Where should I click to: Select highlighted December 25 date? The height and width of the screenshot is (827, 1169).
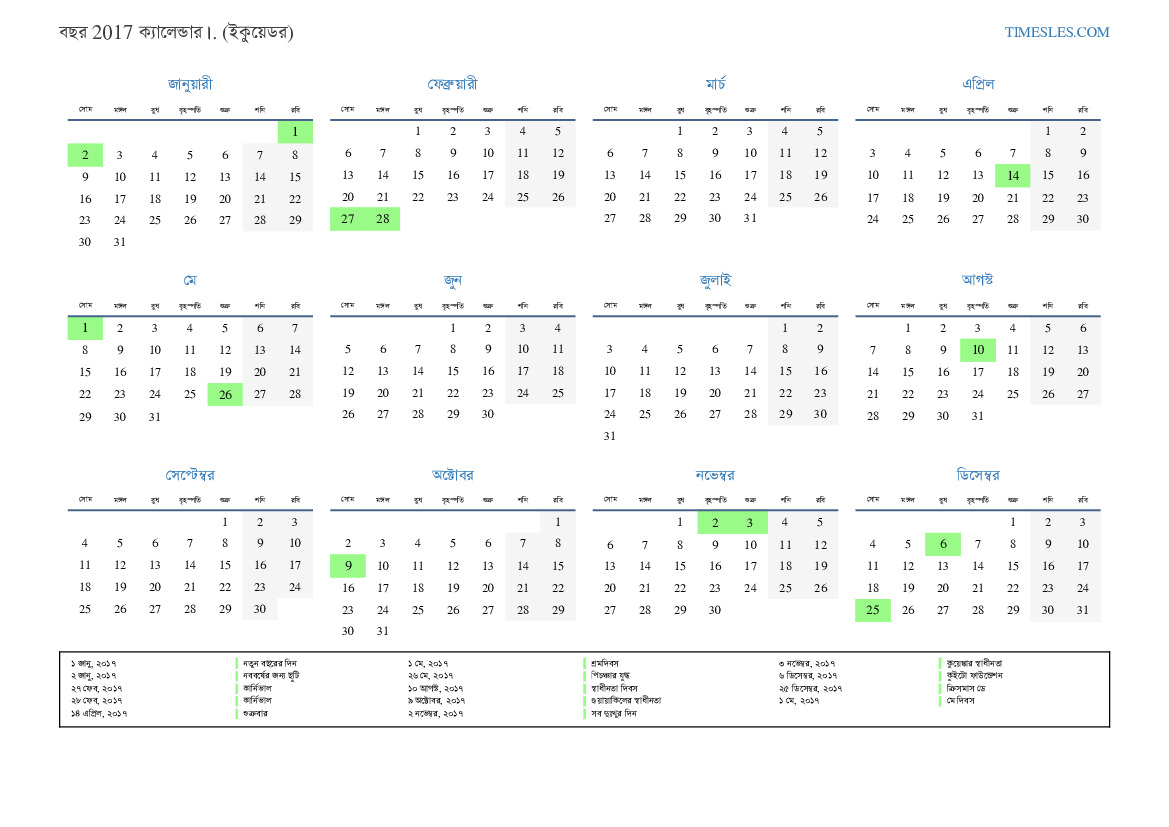[872, 610]
